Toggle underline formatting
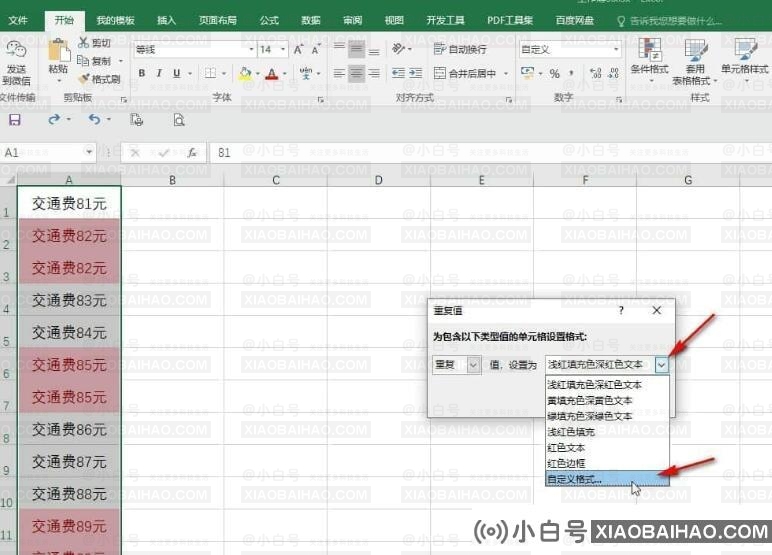 pyautogui.click(x=176, y=73)
